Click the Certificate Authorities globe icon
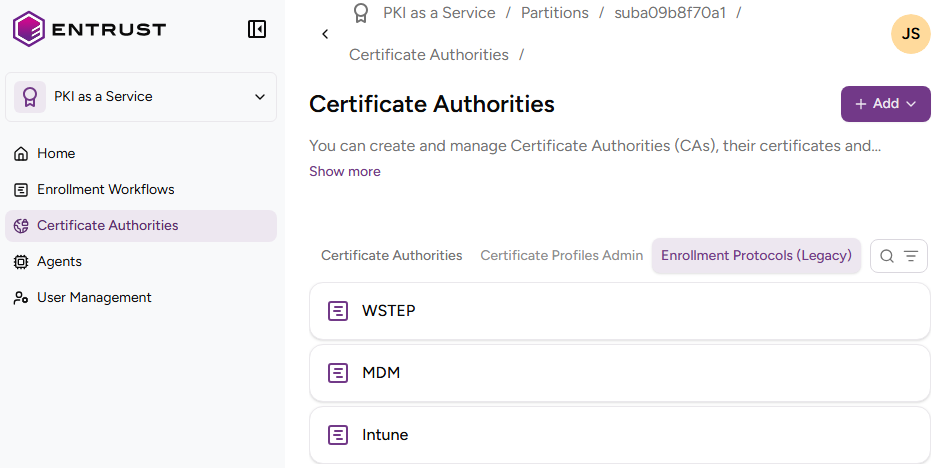 tap(21, 226)
